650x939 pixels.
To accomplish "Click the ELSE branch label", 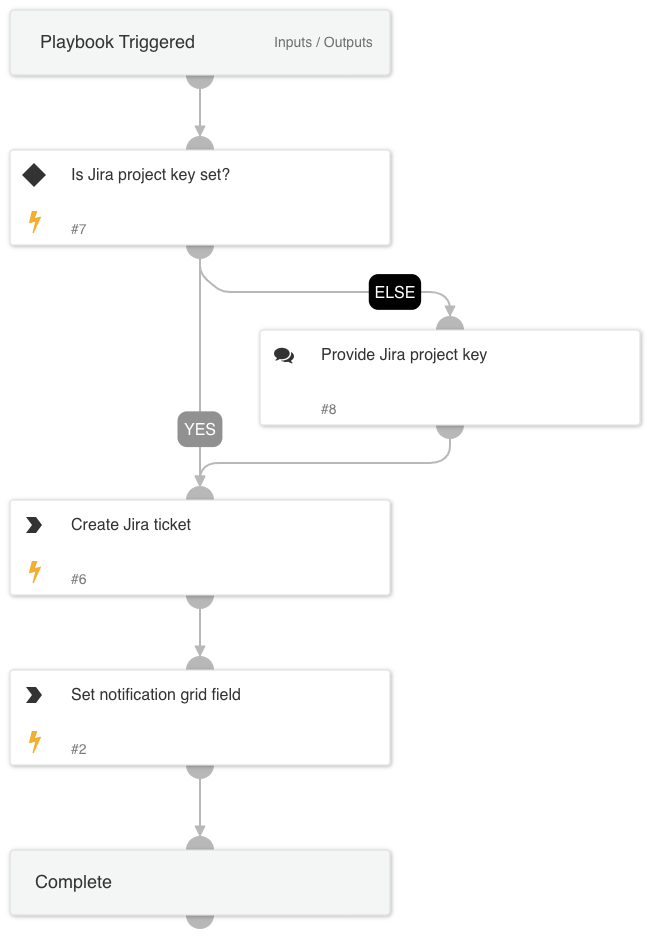I will 394,292.
